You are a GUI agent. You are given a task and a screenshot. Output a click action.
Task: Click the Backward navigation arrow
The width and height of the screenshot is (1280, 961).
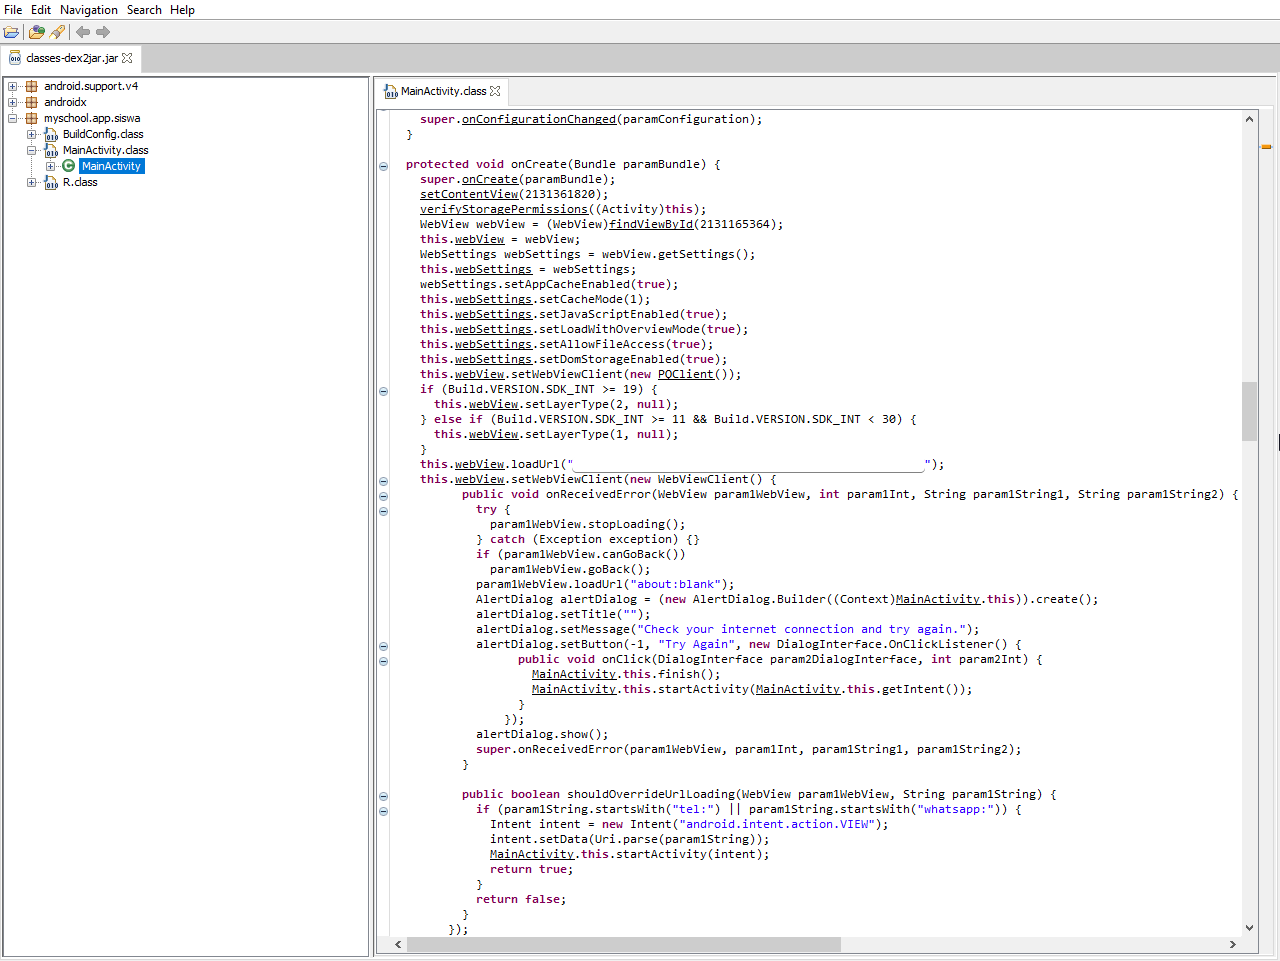click(83, 32)
